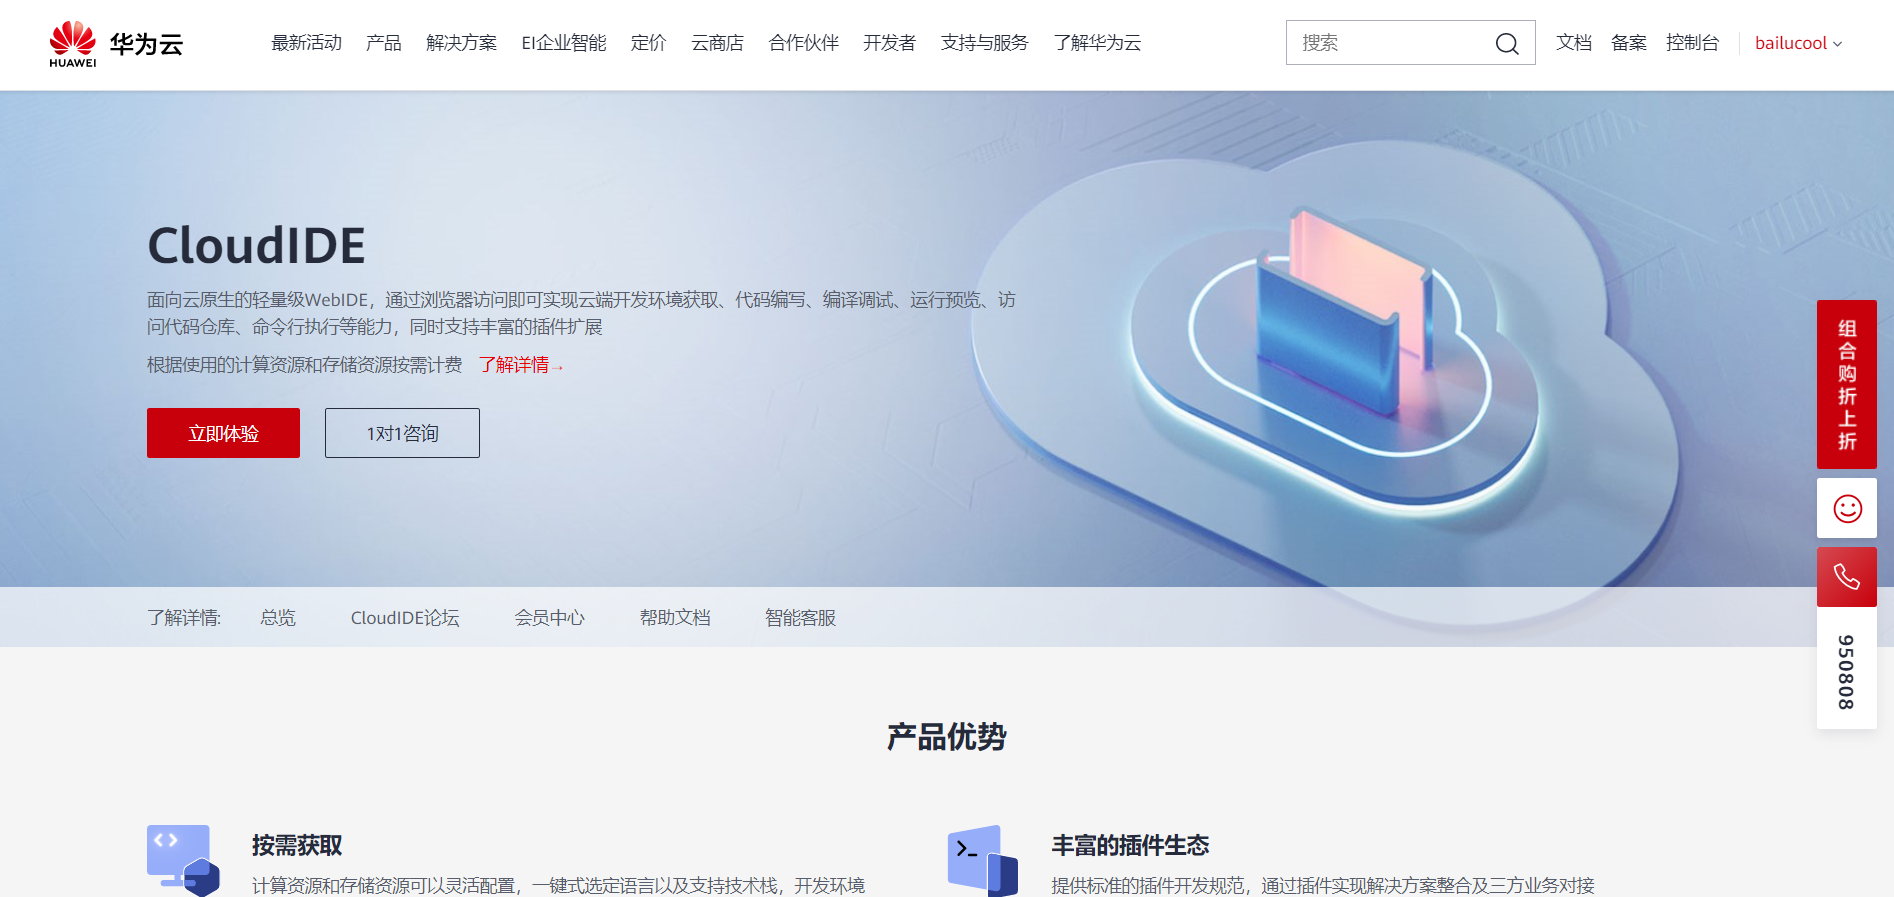
Task: Click the red phone call icon
Action: coord(1847,577)
